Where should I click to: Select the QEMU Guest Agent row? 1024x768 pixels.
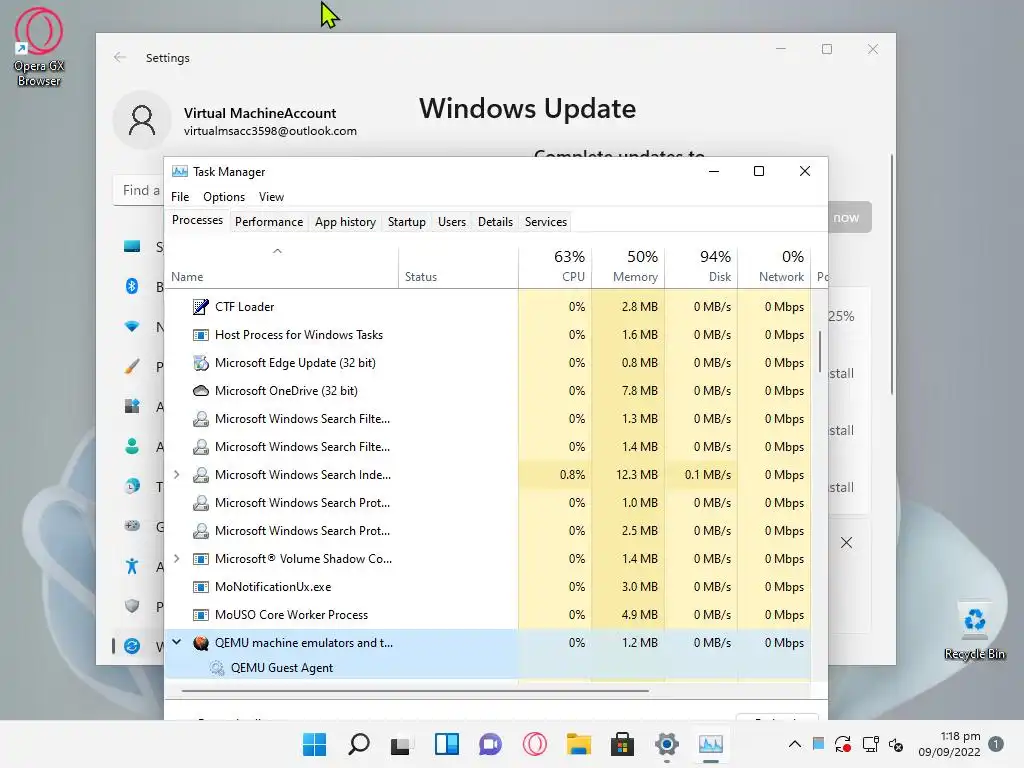487,667
